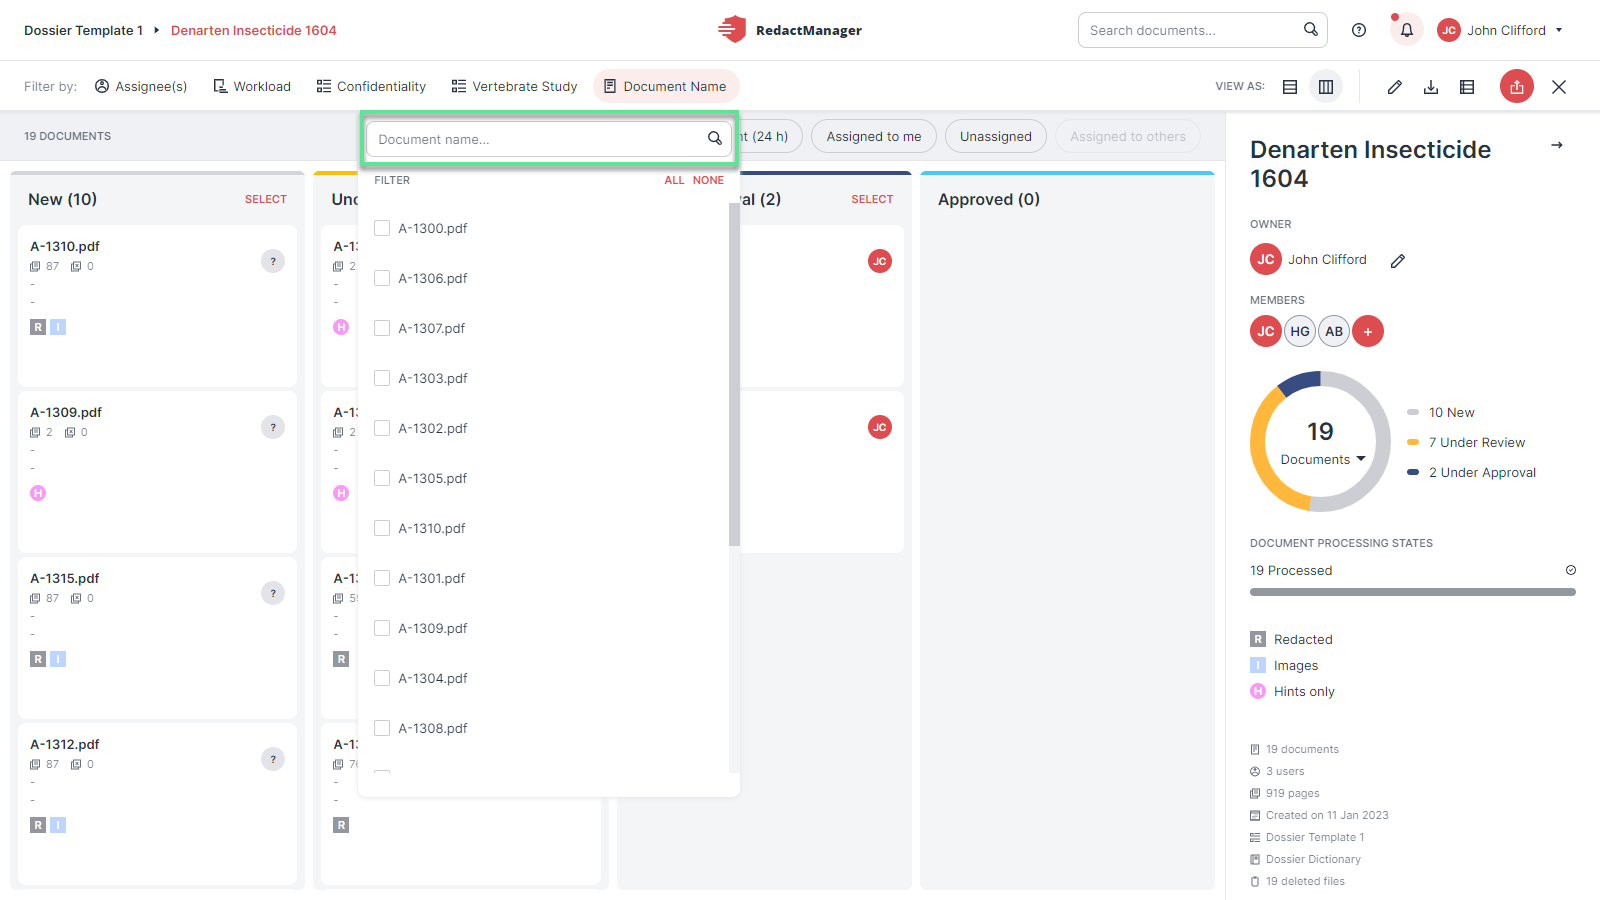This screenshot has width=1600, height=900.
Task: Open the Vertebrate Study filter dropdown
Action: (514, 86)
